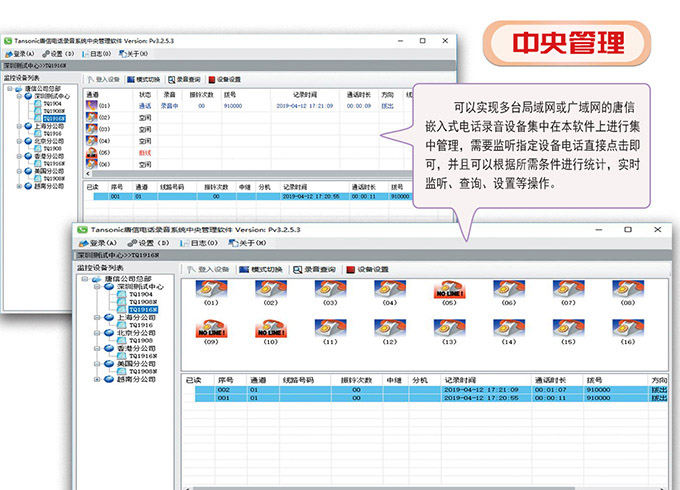Select channel (13) phone icon
Image resolution: width=680 pixels, height=490 pixels.
click(x=449, y=328)
